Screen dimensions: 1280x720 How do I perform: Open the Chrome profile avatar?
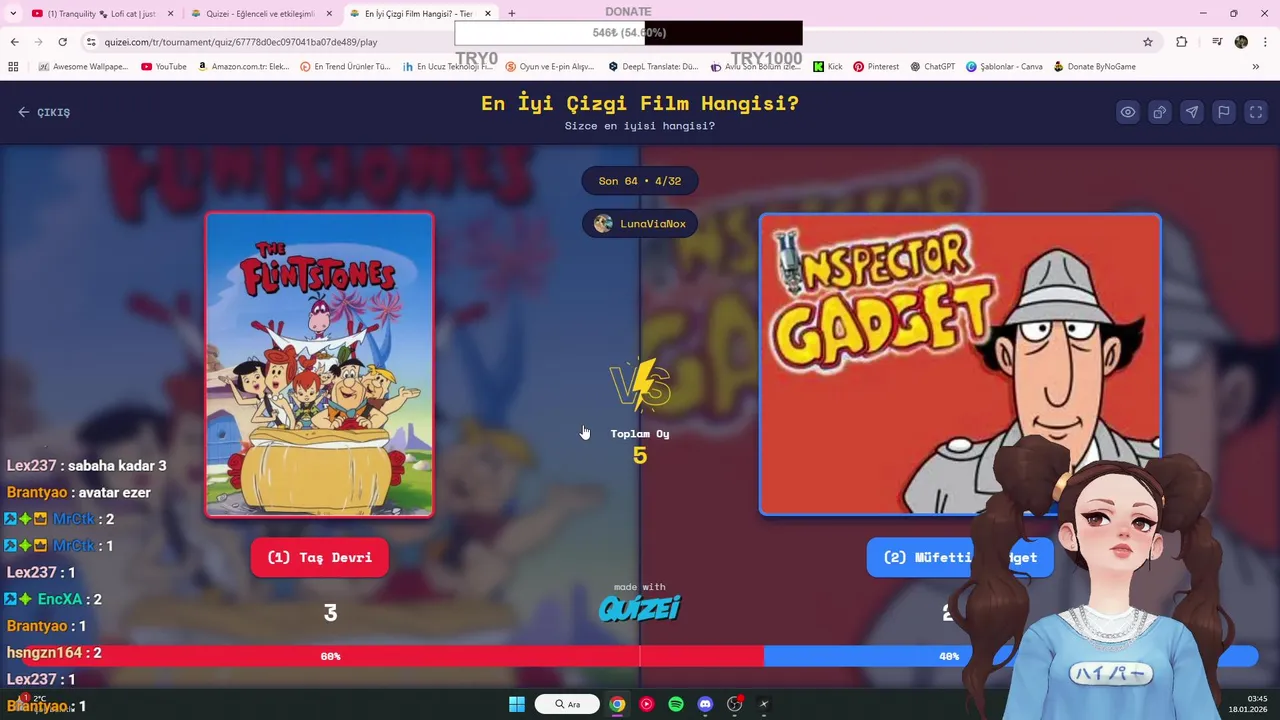pos(1241,42)
